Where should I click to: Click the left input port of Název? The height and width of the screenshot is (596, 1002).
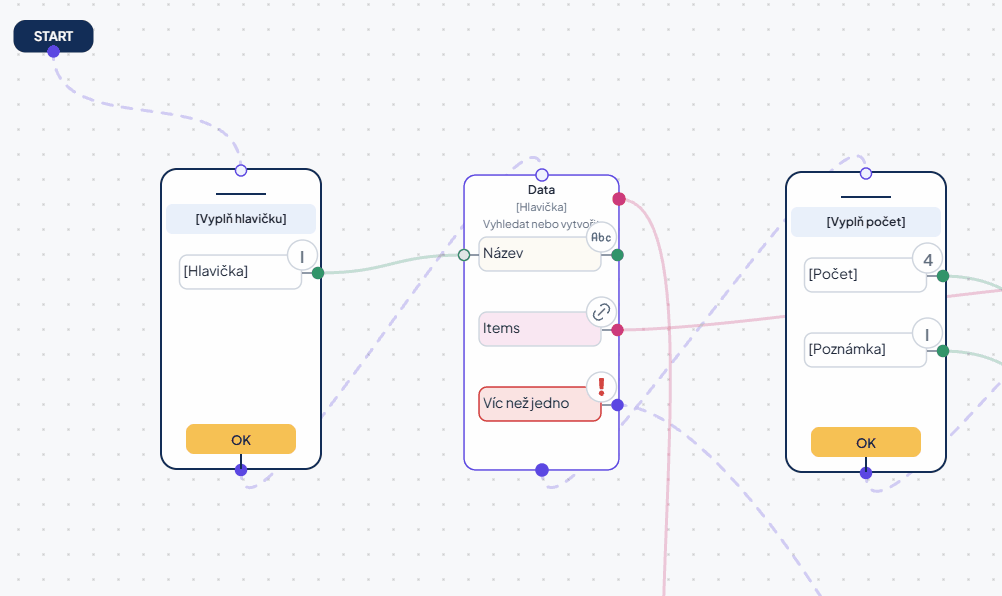[x=464, y=256]
